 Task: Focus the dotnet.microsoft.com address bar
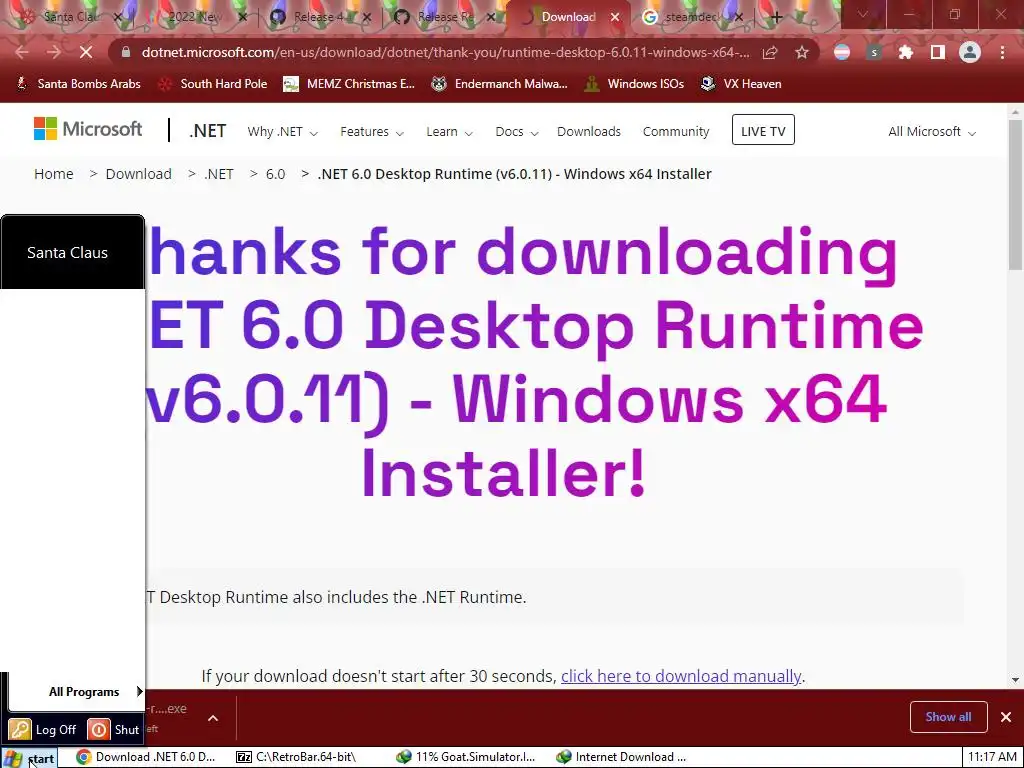[445, 52]
